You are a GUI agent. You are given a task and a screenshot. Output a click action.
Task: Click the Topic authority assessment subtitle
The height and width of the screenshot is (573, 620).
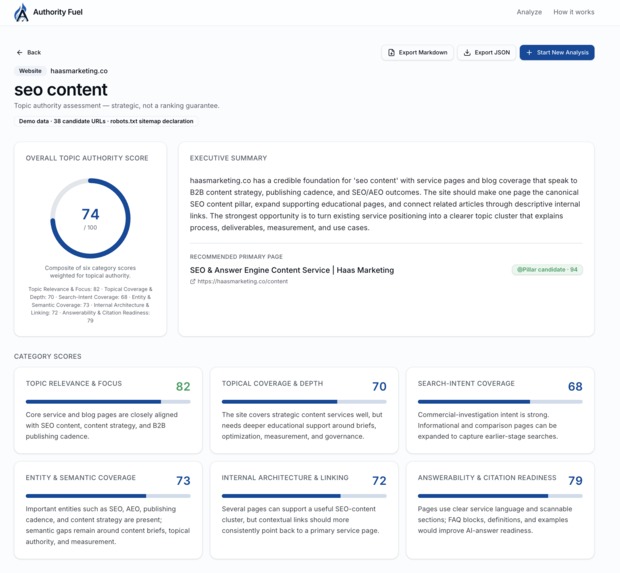tap(117, 106)
